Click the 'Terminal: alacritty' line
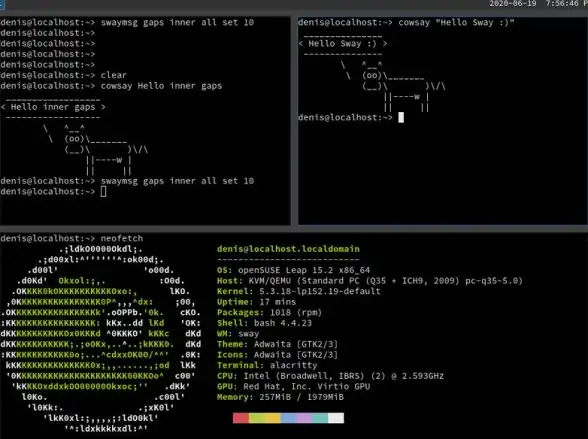Viewport: 588px width, 439px height. pos(267,365)
